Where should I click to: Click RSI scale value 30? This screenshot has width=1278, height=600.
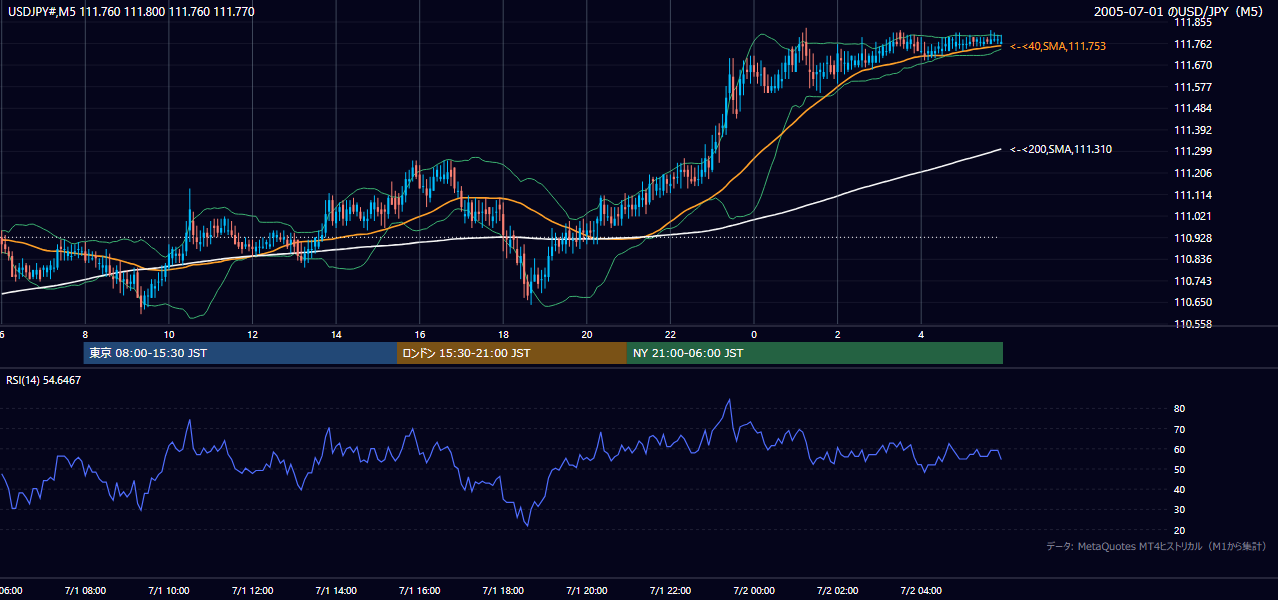click(x=1180, y=510)
